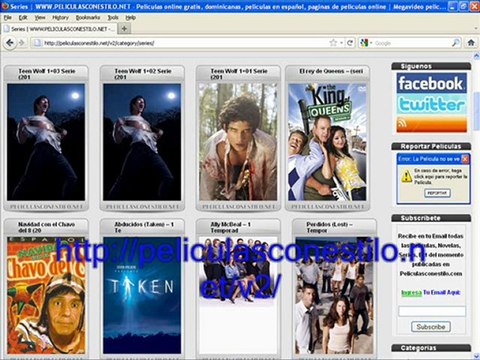Viewport: 480px width, 360px height.
Task: Open the View menu
Action: [40, 18]
